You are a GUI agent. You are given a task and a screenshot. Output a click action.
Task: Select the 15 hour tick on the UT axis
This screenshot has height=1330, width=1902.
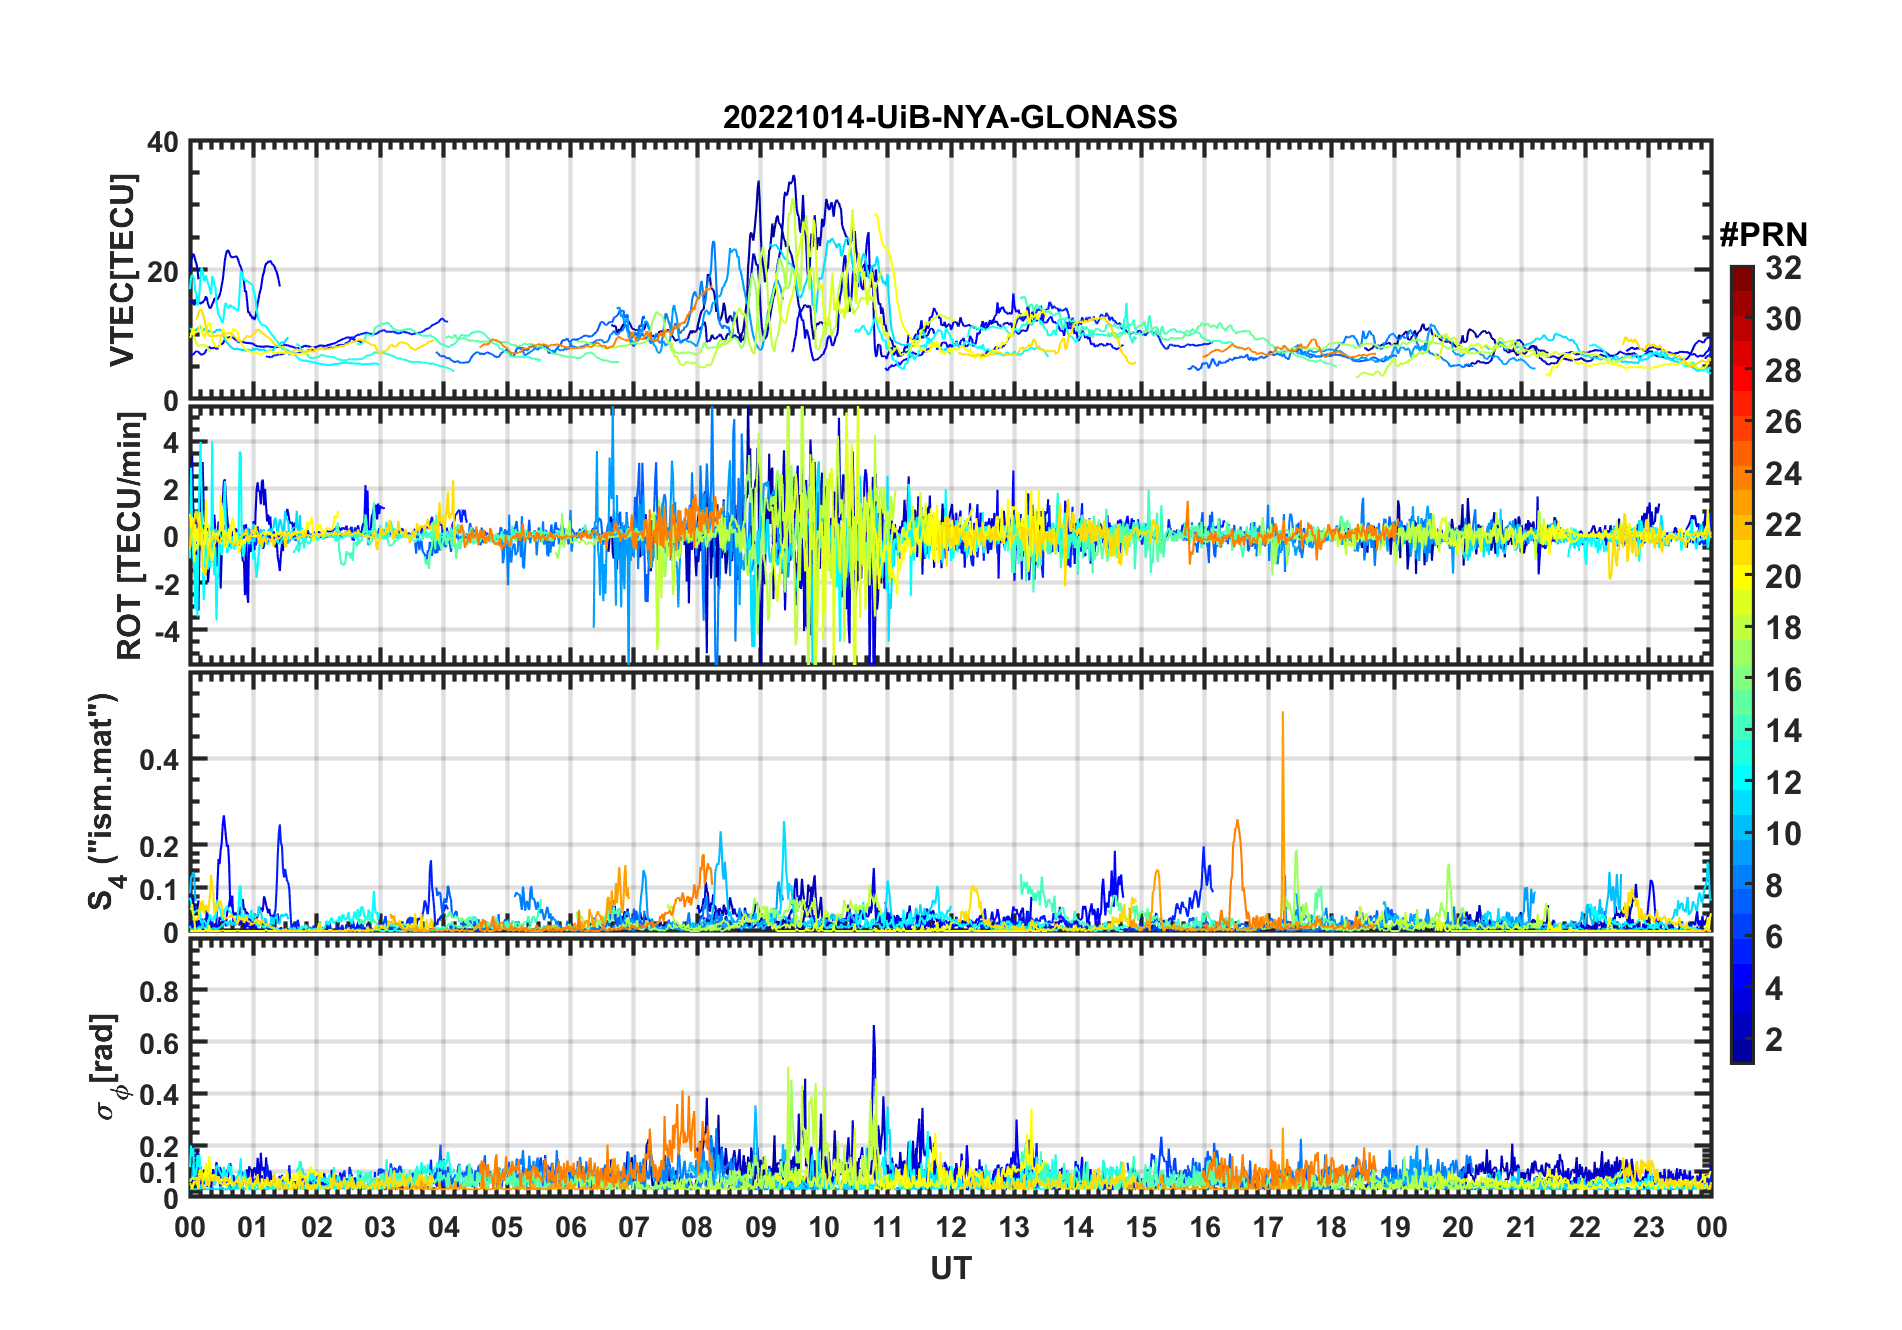pos(1141,1227)
